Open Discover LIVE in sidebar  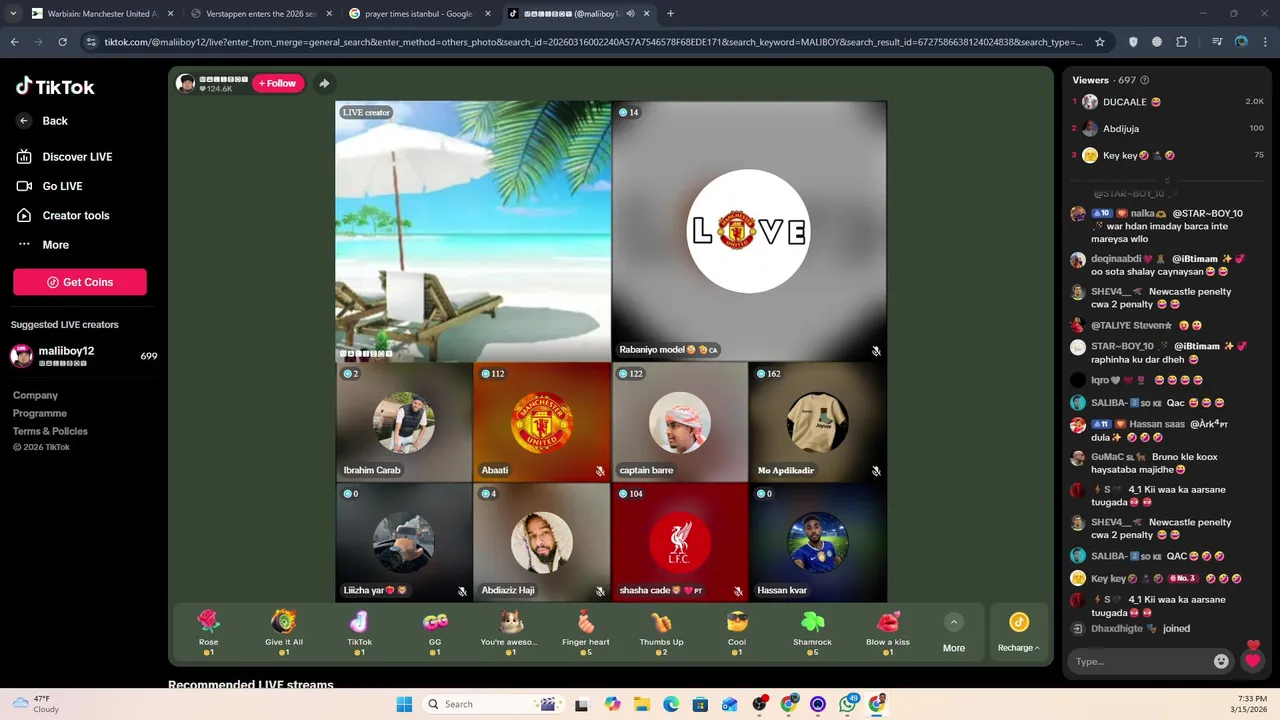pos(65,157)
